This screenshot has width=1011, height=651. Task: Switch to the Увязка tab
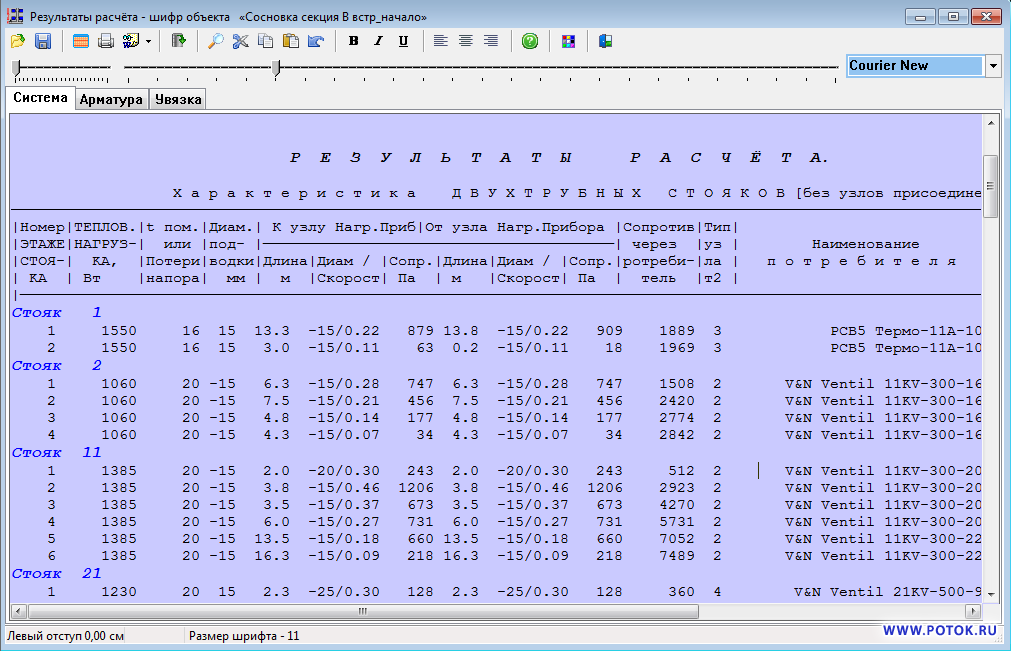pos(178,99)
